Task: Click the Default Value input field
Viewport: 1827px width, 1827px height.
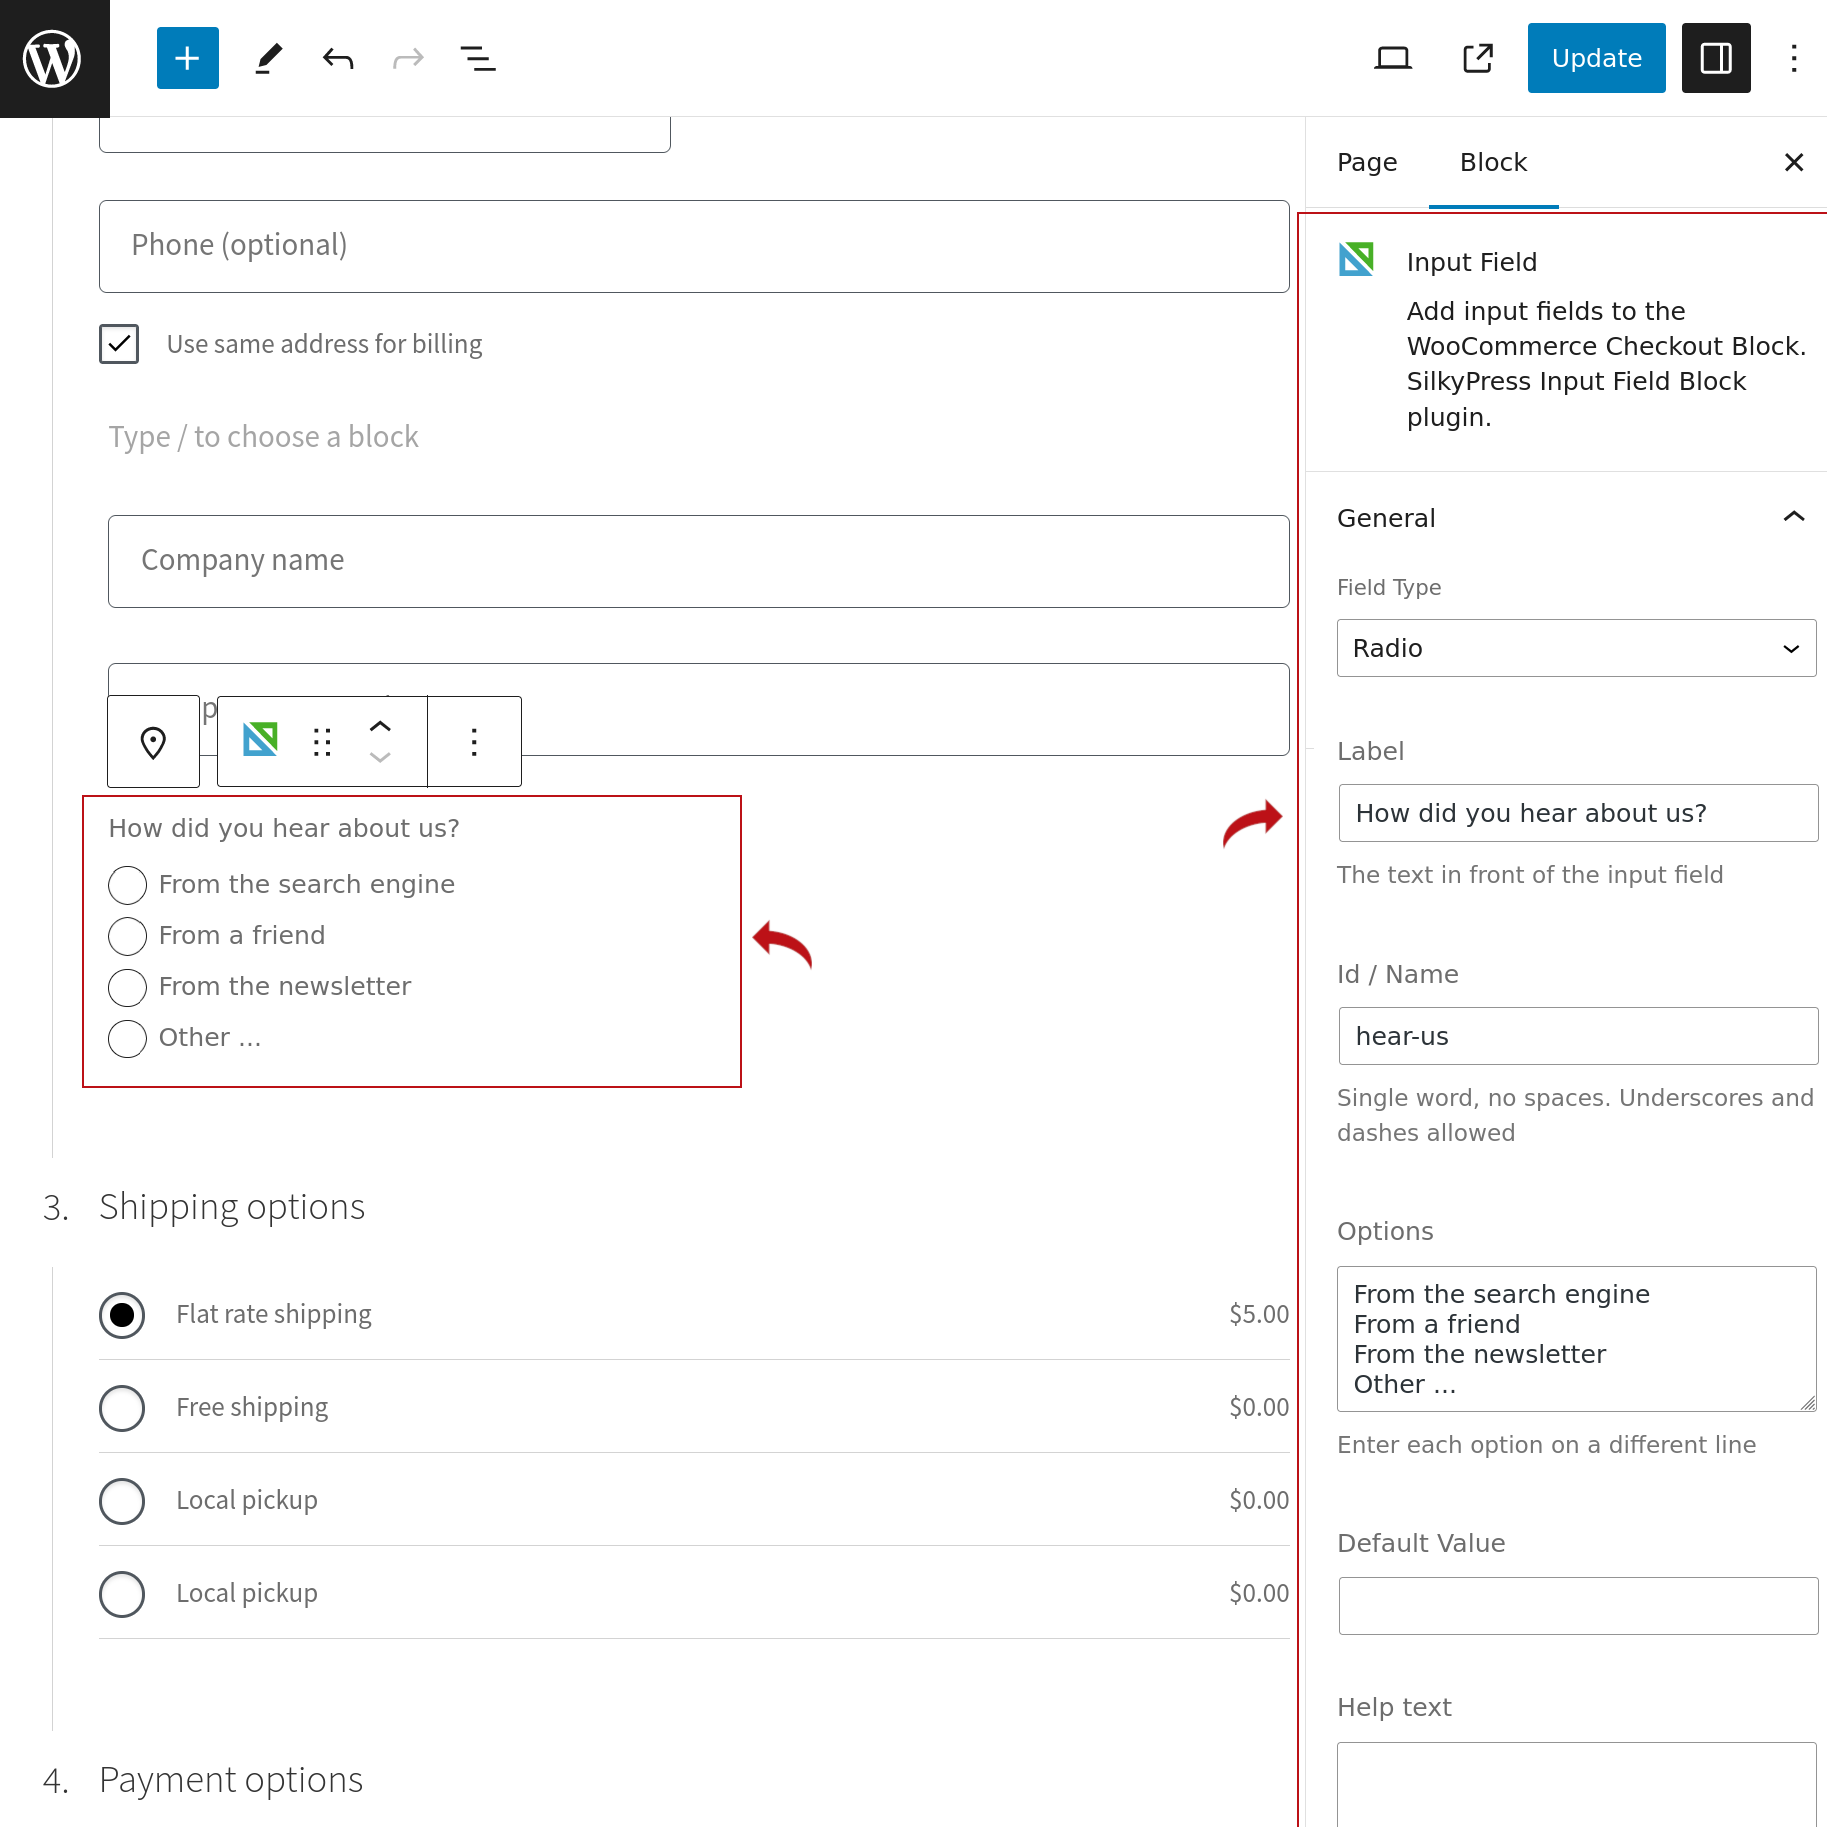Action: click(x=1577, y=1606)
